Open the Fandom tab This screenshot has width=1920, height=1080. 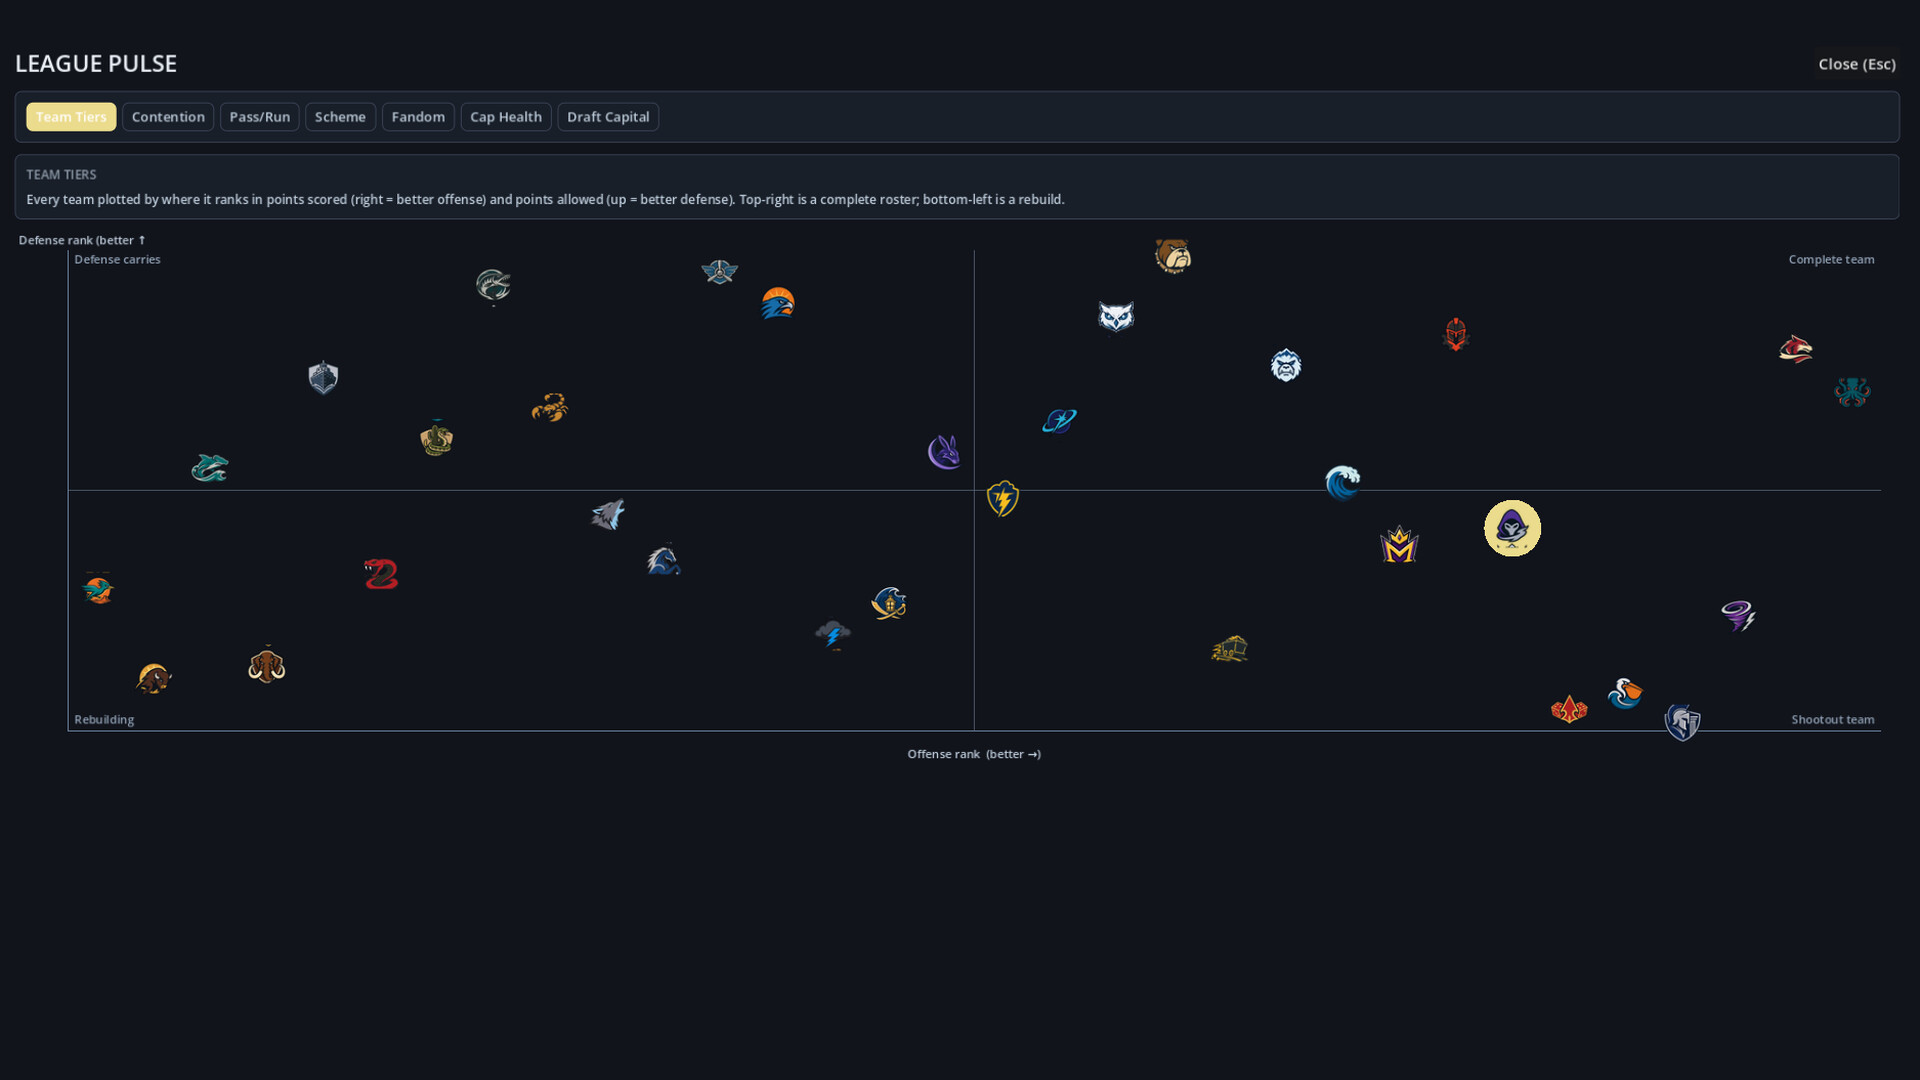click(418, 117)
